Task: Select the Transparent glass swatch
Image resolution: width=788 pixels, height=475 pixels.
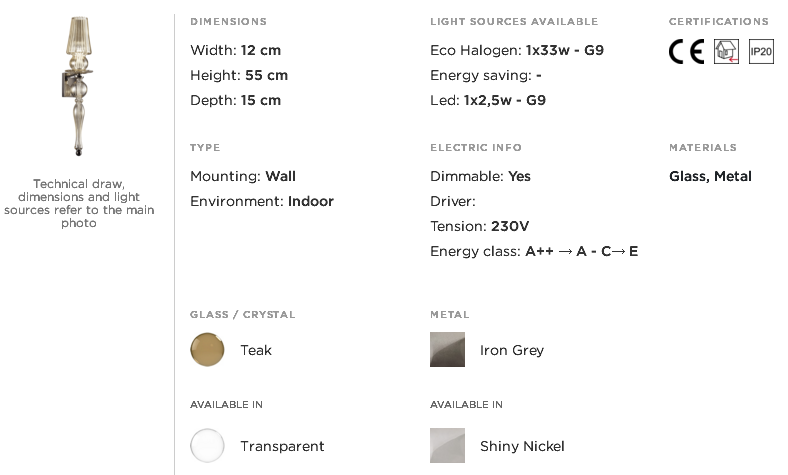Action: click(207, 445)
